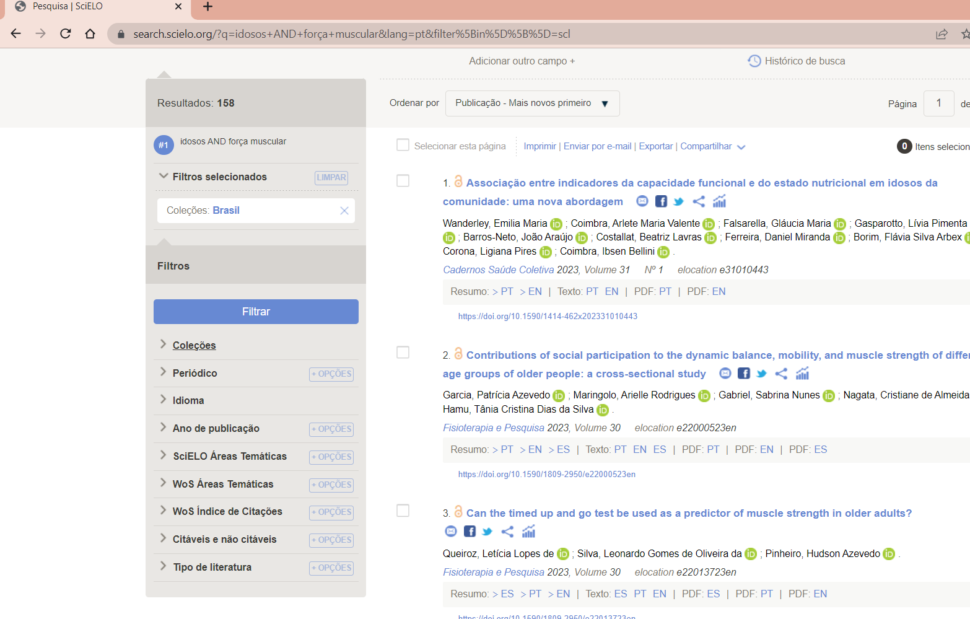Screen dimensions: 970x619
Task: Open the Compartilhar dropdown menu
Action: coord(713,147)
